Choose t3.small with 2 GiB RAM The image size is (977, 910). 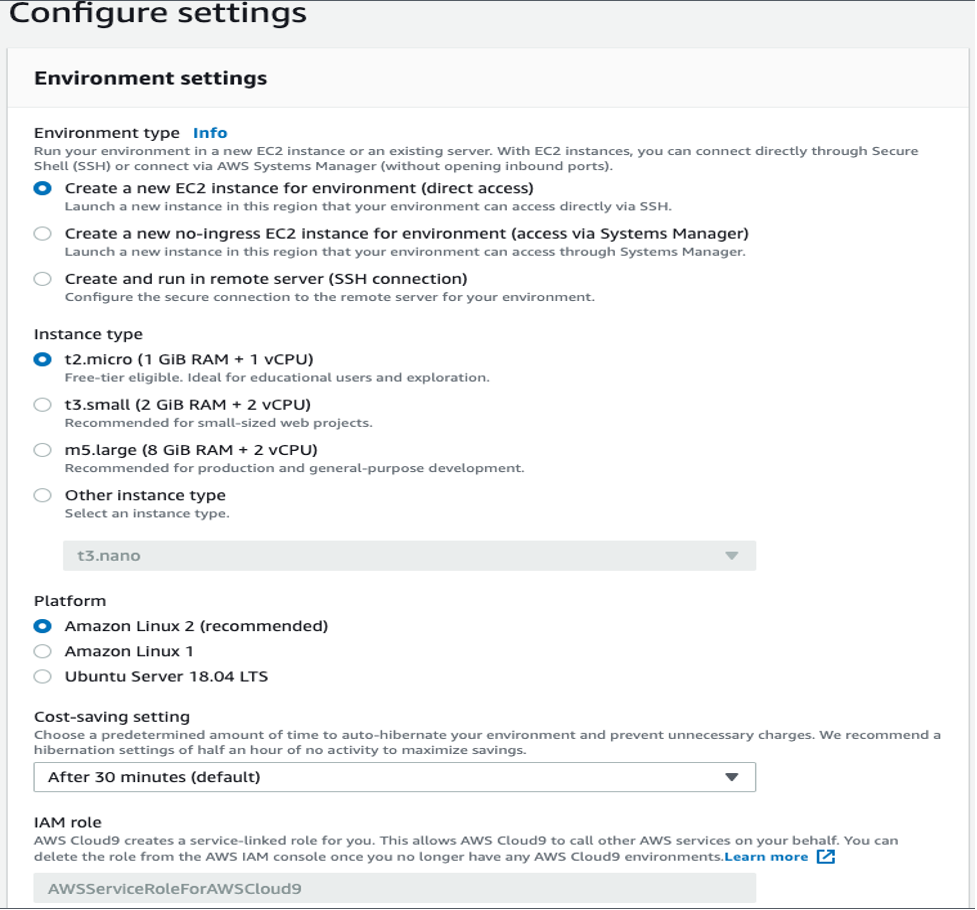(x=42, y=404)
